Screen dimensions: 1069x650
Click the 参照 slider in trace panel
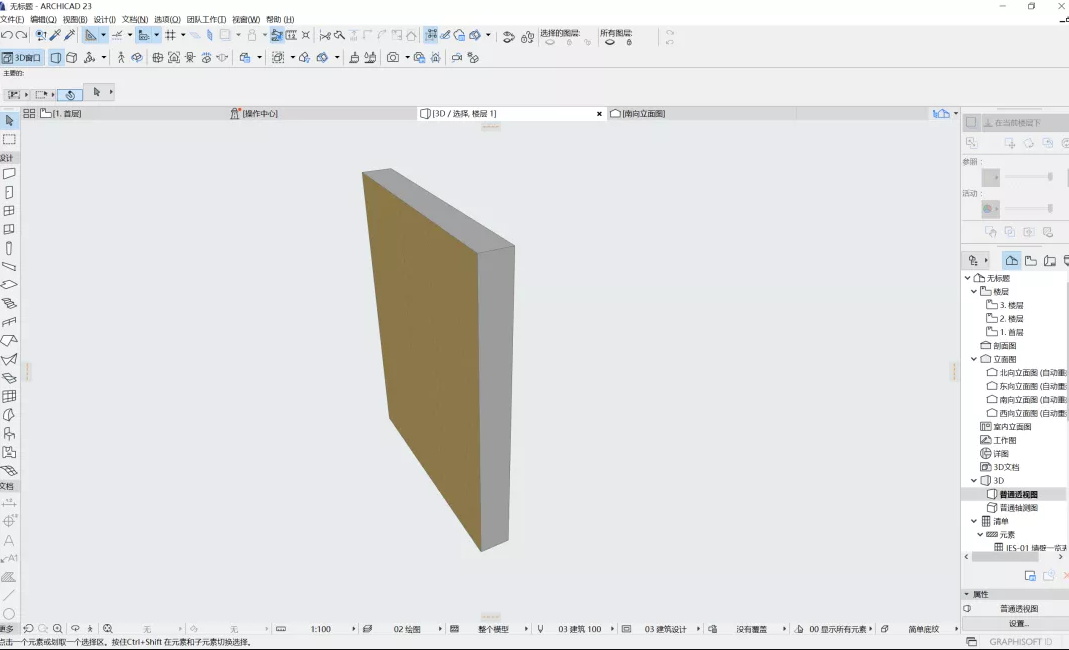pyautogui.click(x=1028, y=177)
